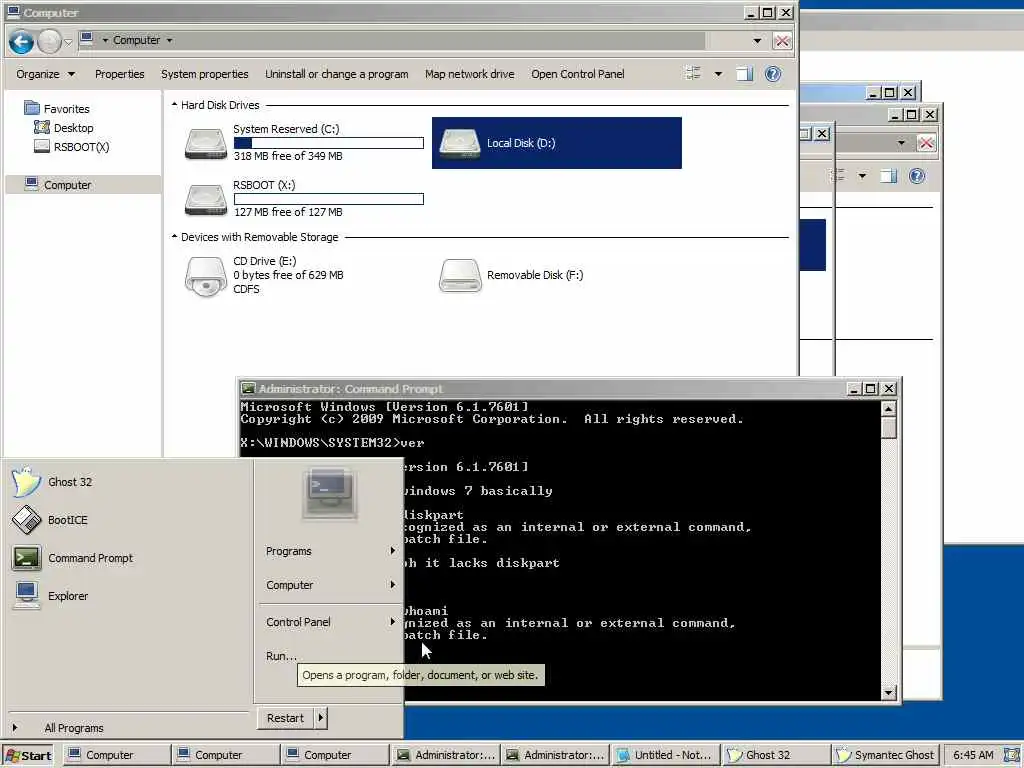Click the Computer icon in the address bar

(x=86, y=40)
